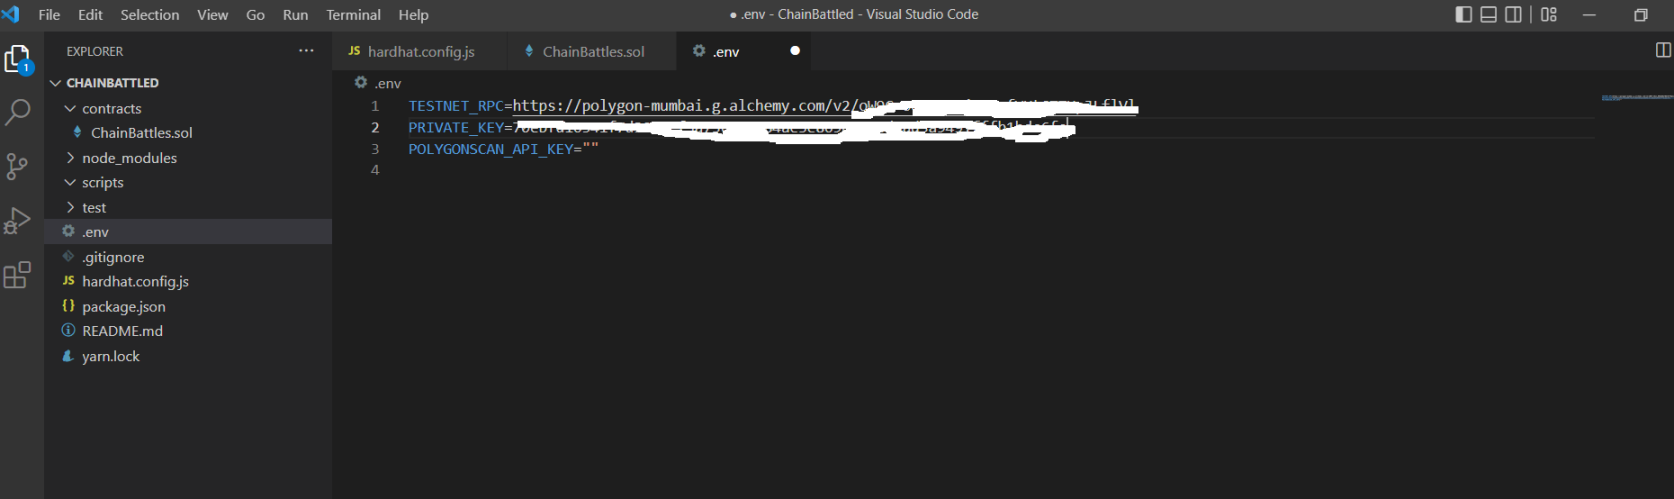Image resolution: width=1674 pixels, height=499 pixels.
Task: Open README.md in the explorer
Action: tap(122, 331)
